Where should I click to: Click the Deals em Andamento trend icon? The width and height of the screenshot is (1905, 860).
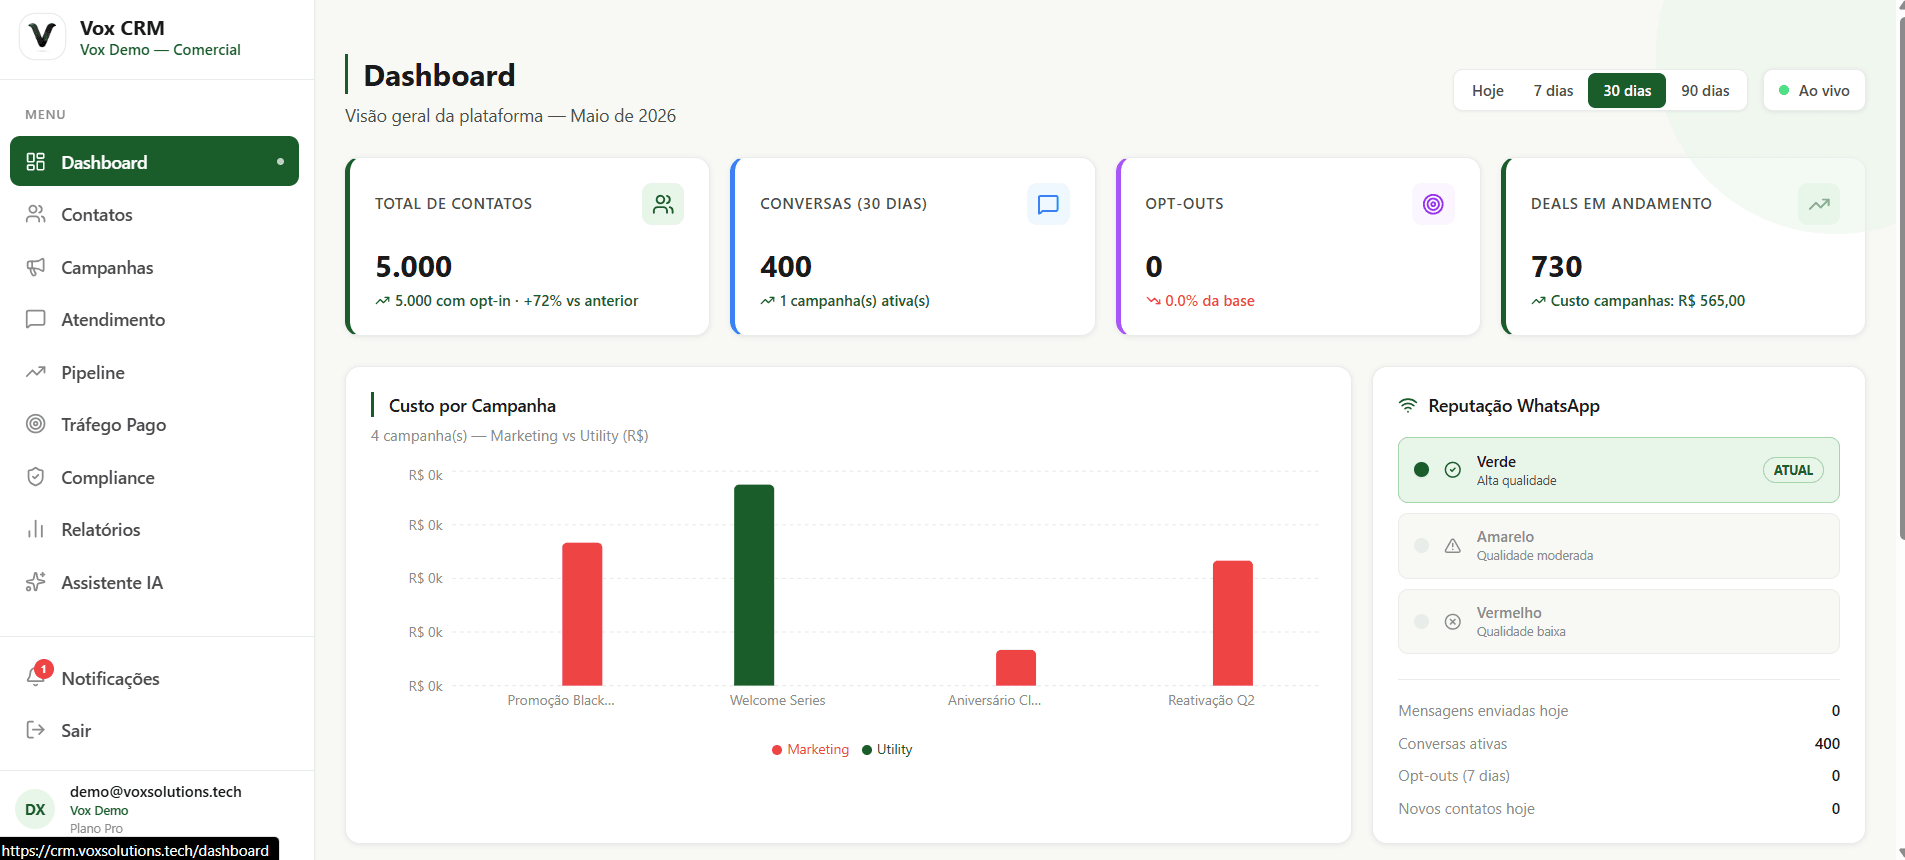tap(1819, 204)
